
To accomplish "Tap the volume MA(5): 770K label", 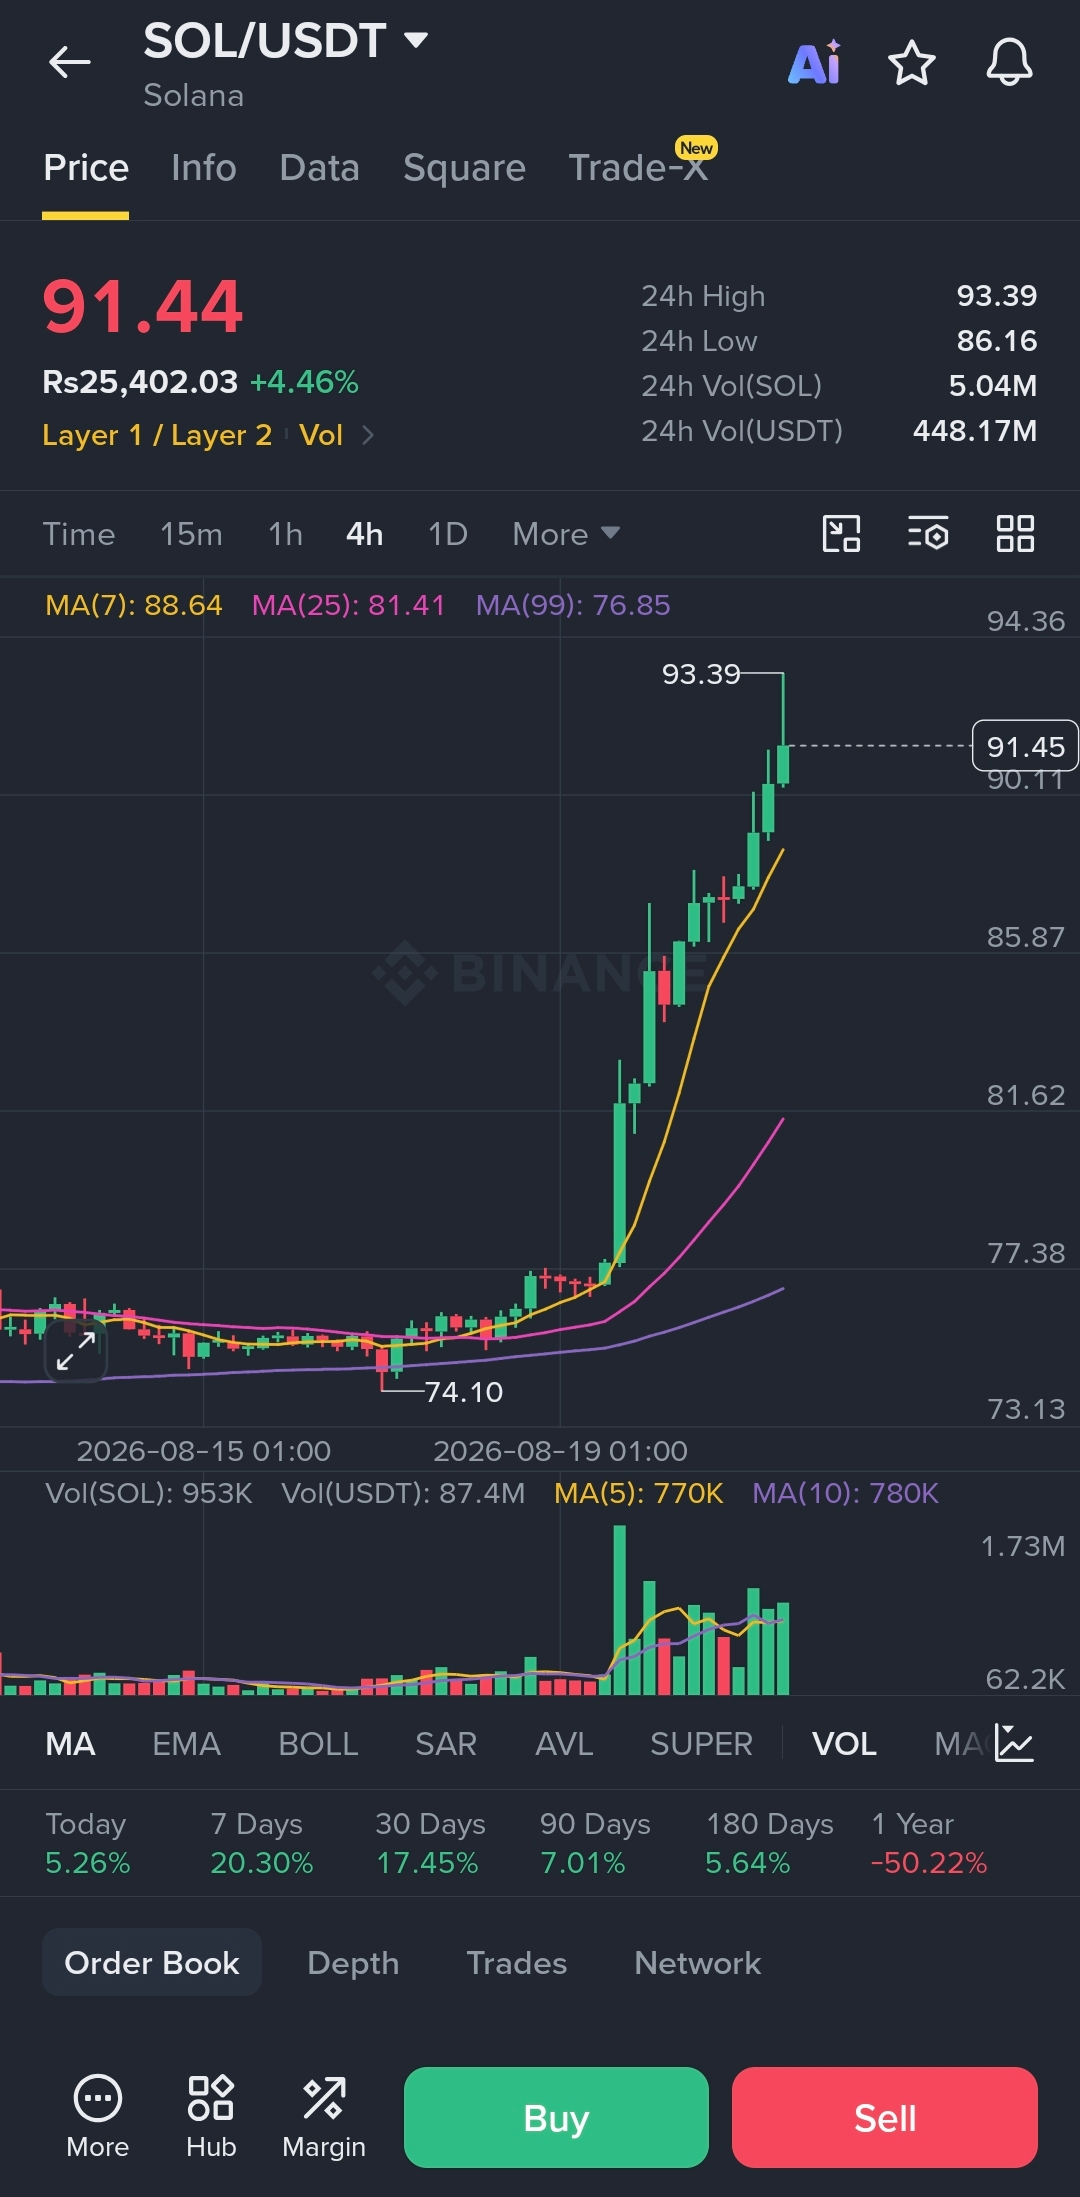I will point(639,1493).
